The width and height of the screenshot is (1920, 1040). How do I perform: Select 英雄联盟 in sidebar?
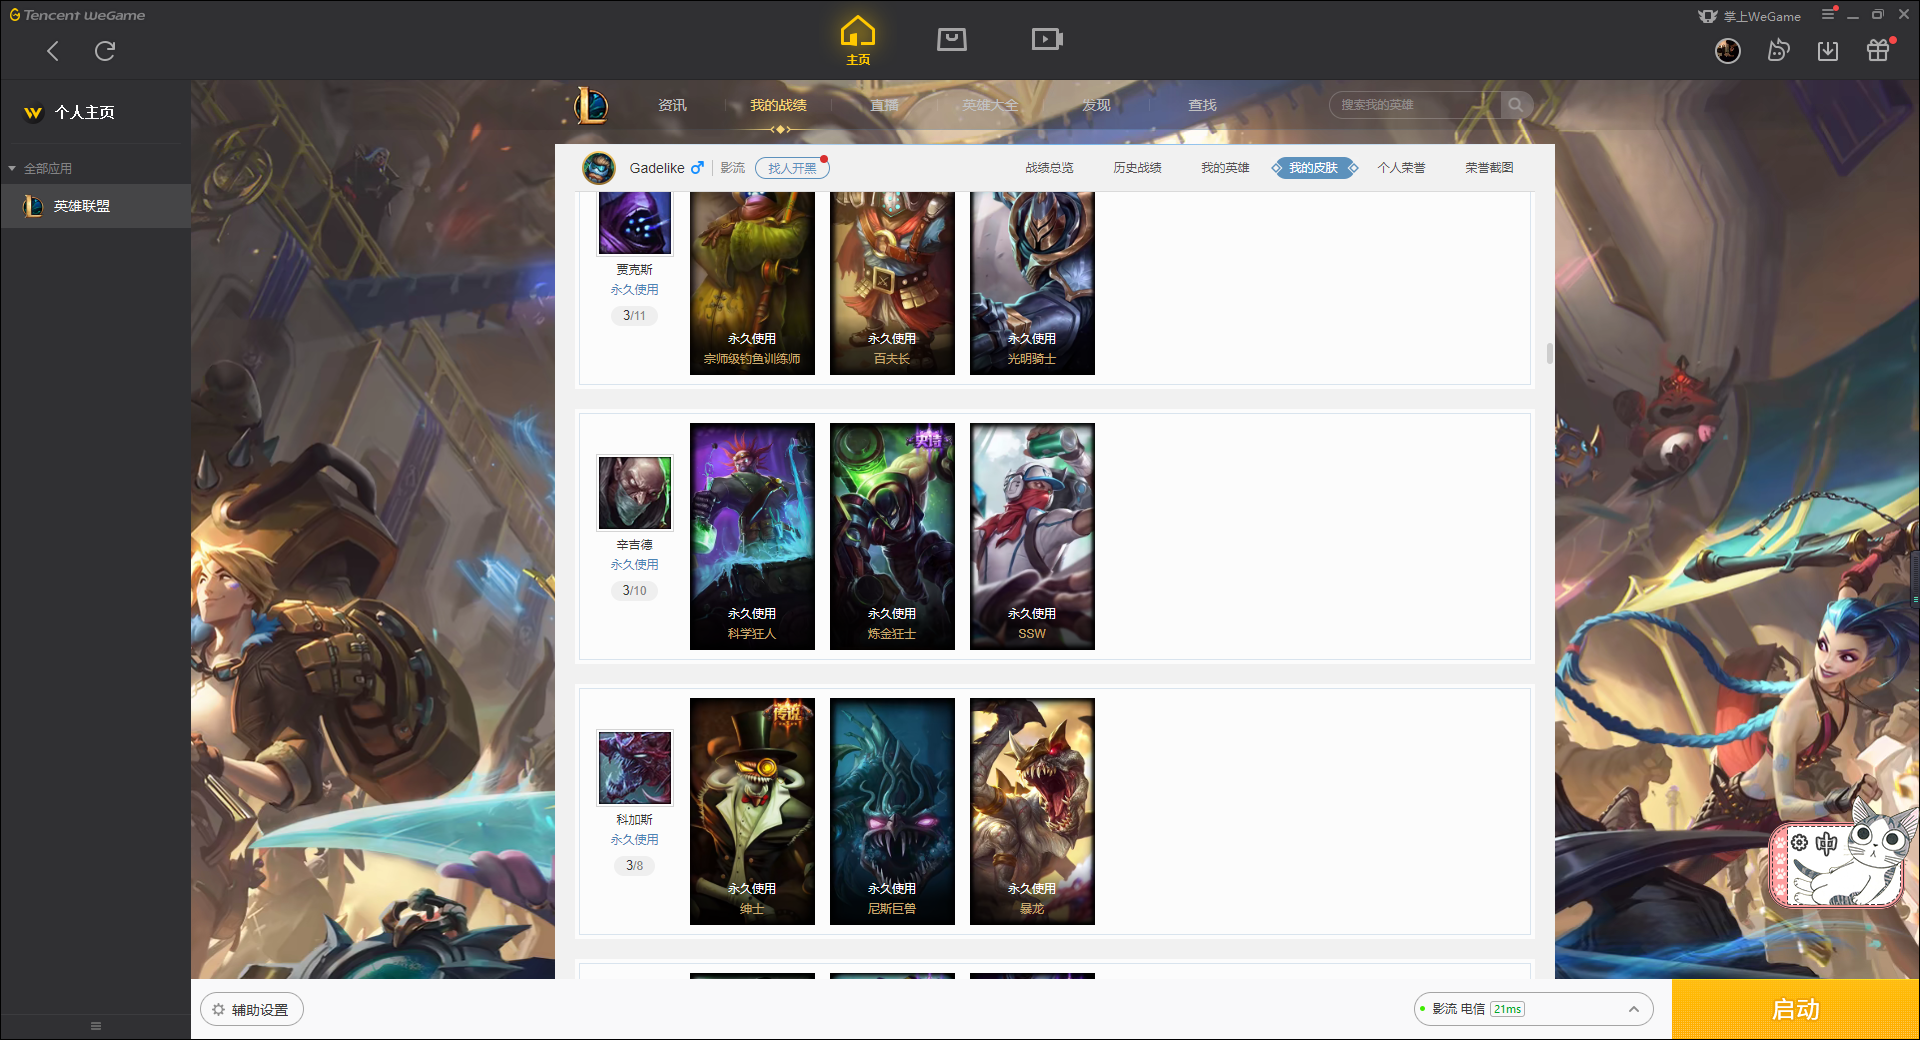pos(95,206)
